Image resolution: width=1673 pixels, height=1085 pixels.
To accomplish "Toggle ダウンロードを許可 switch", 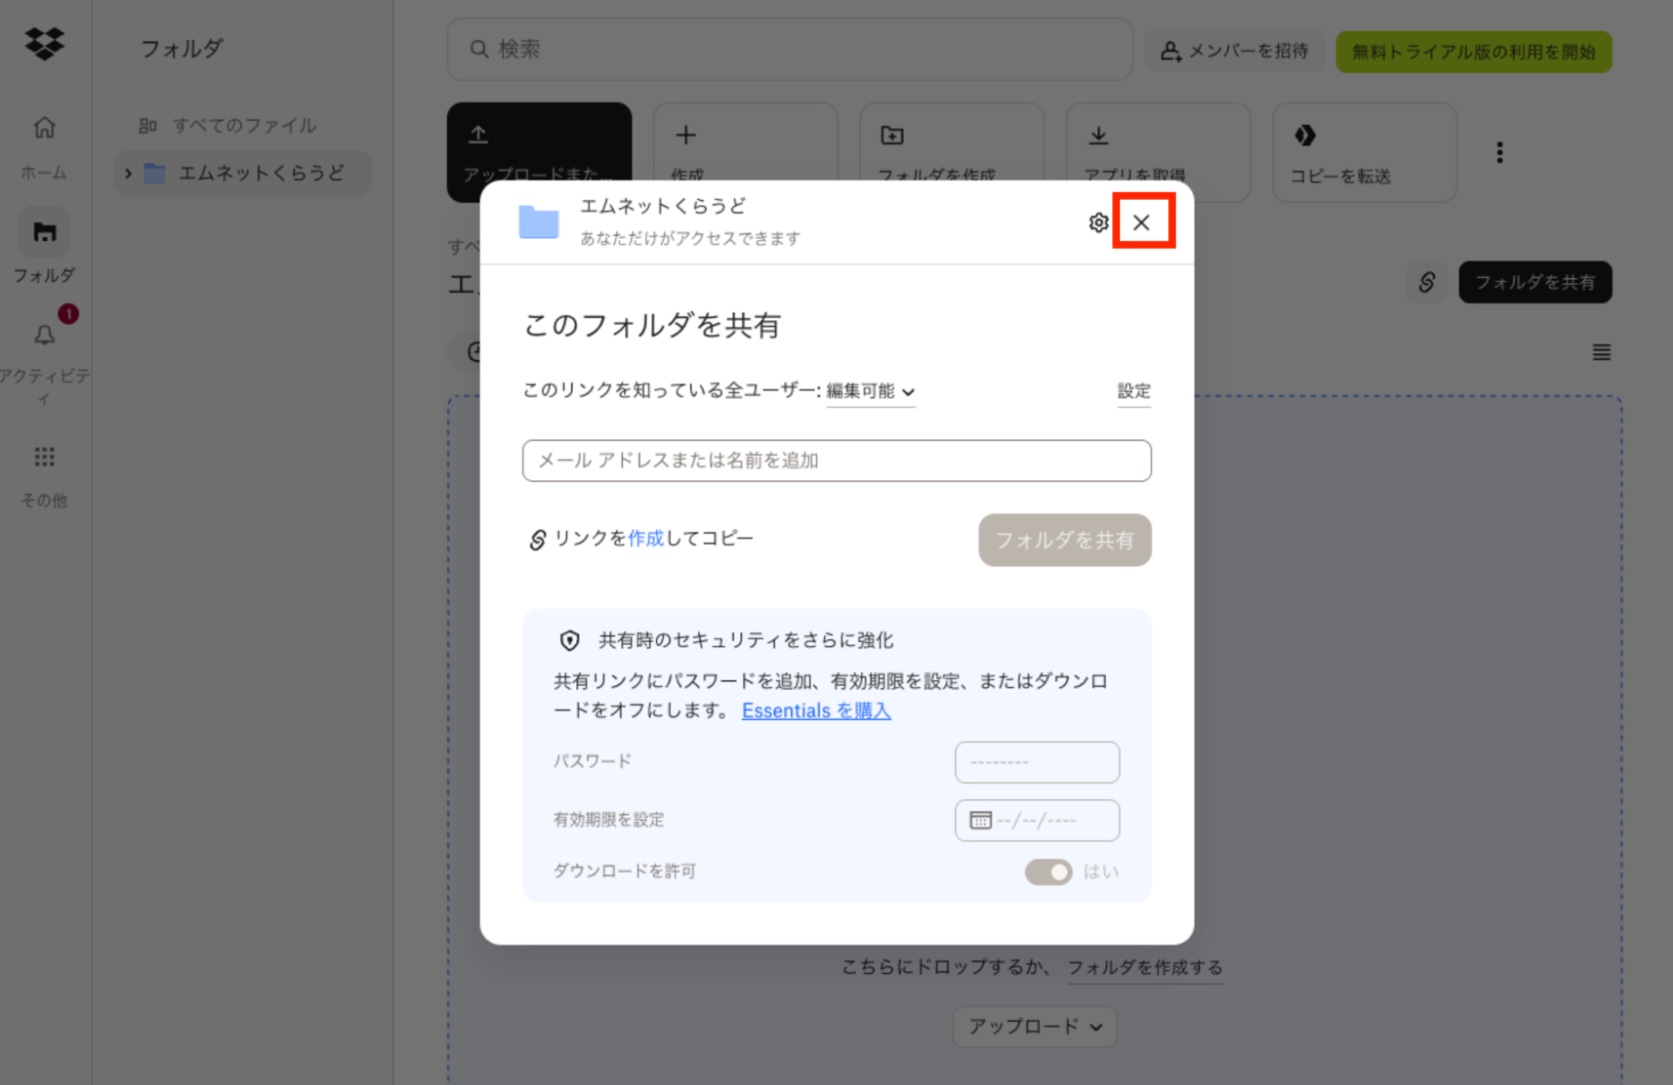I will point(1047,872).
